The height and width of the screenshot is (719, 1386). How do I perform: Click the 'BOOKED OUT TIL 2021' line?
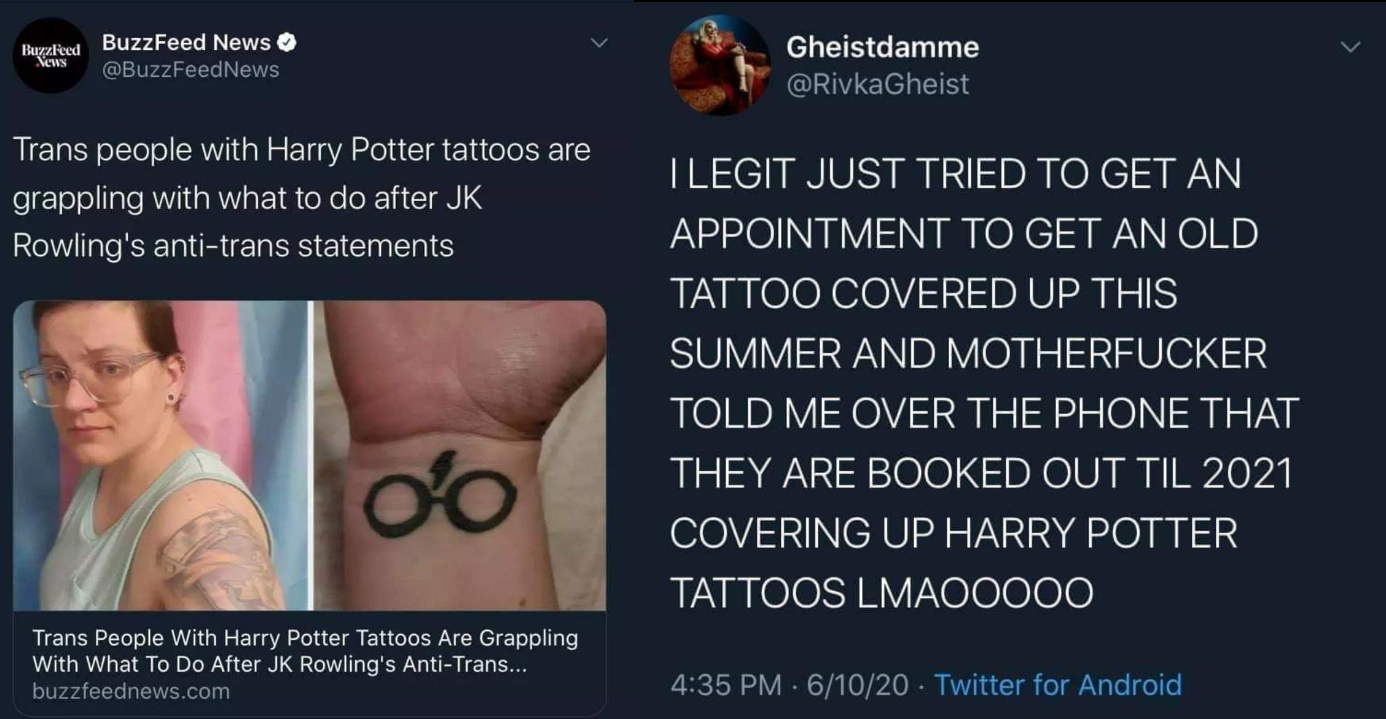click(980, 474)
